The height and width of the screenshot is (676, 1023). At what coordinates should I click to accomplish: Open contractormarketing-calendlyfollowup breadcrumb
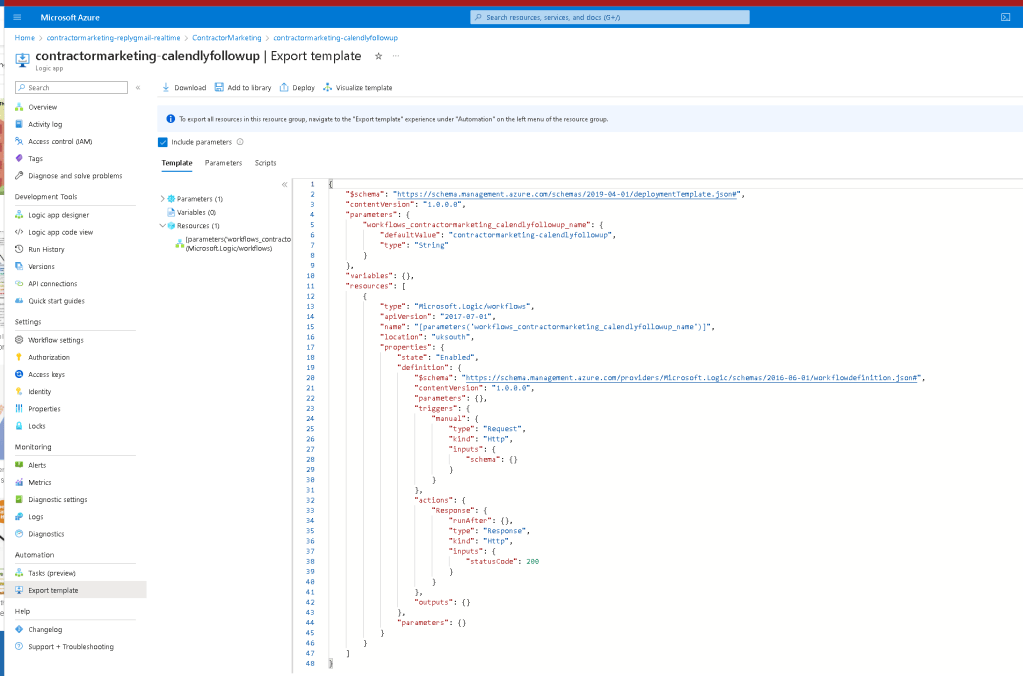pyautogui.click(x=335, y=38)
